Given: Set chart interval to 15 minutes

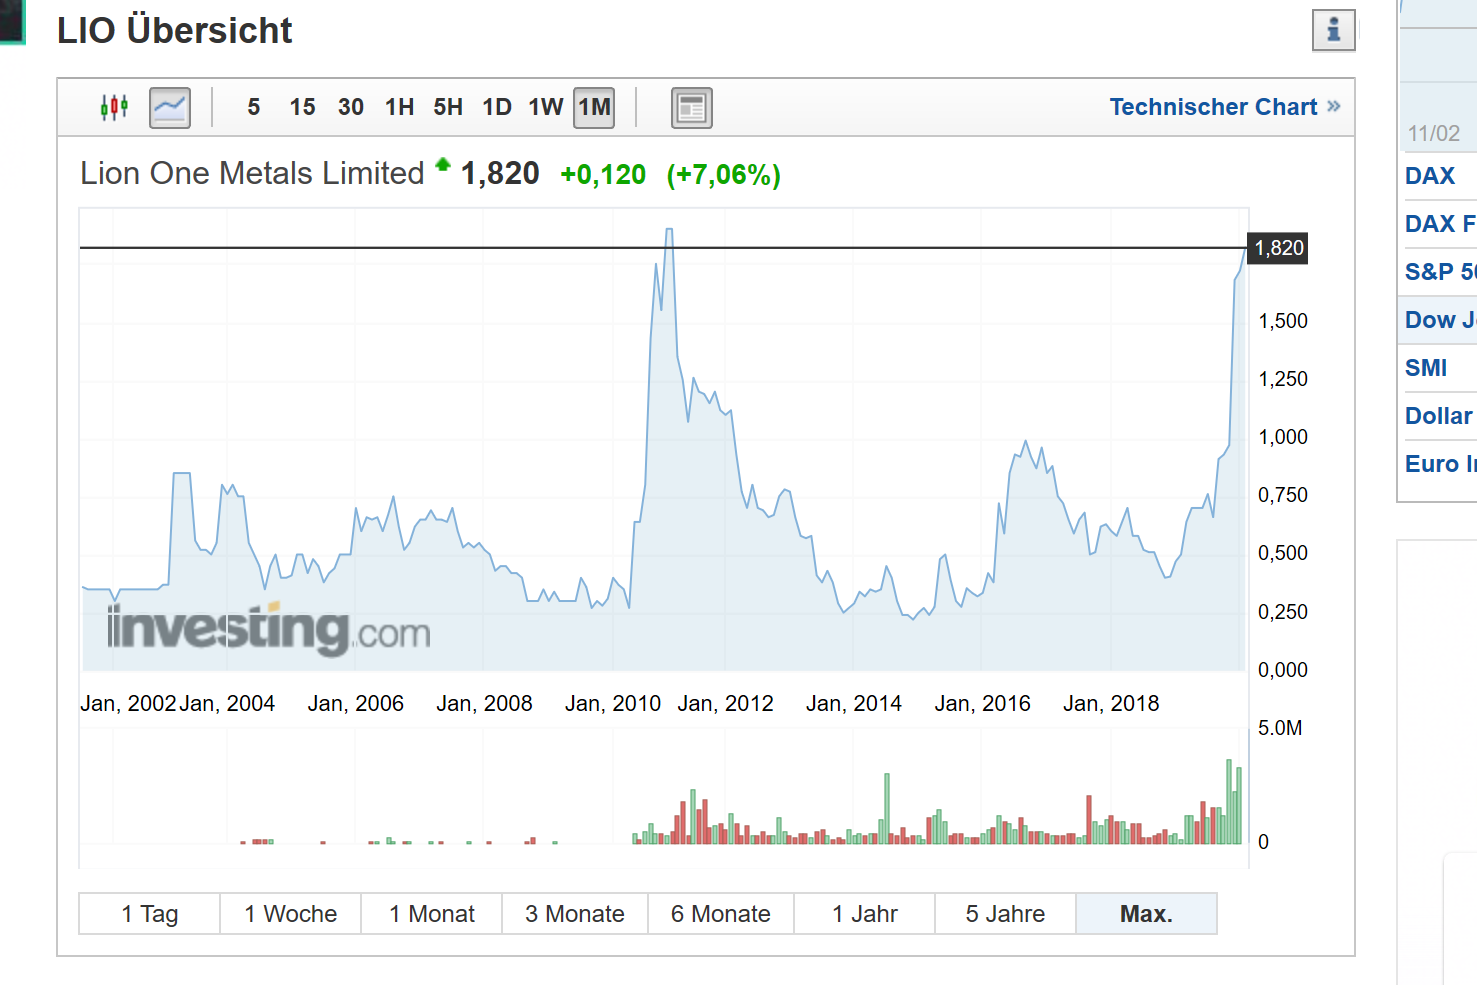Looking at the screenshot, I should (x=302, y=107).
